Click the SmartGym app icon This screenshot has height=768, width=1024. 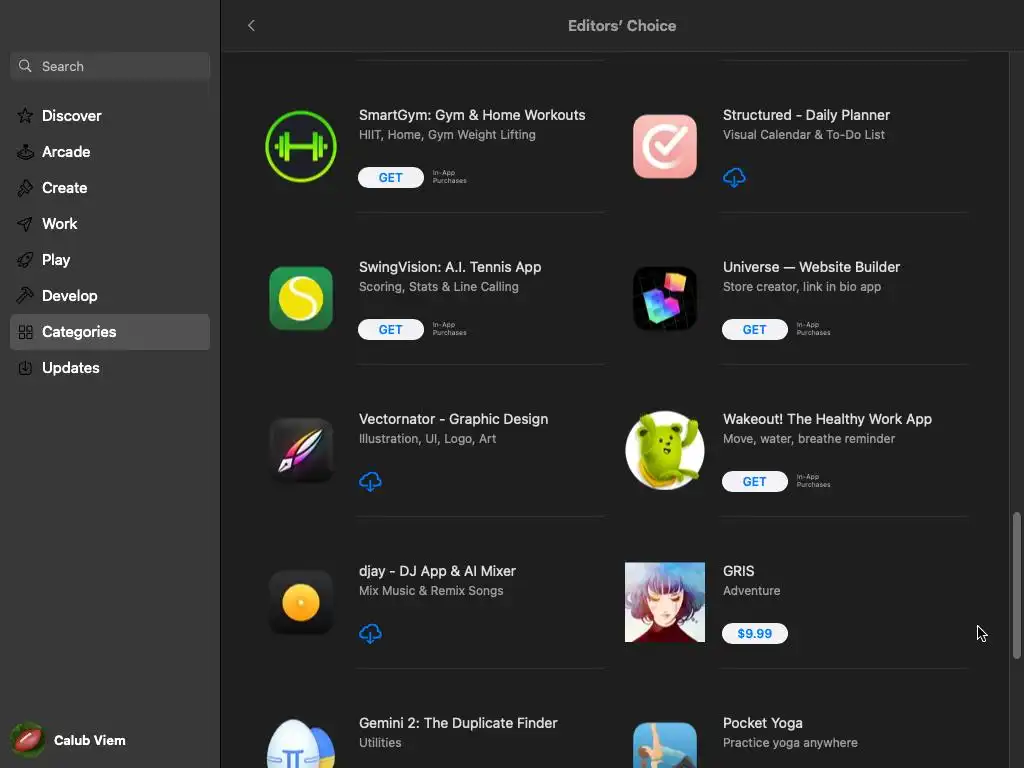(301, 146)
